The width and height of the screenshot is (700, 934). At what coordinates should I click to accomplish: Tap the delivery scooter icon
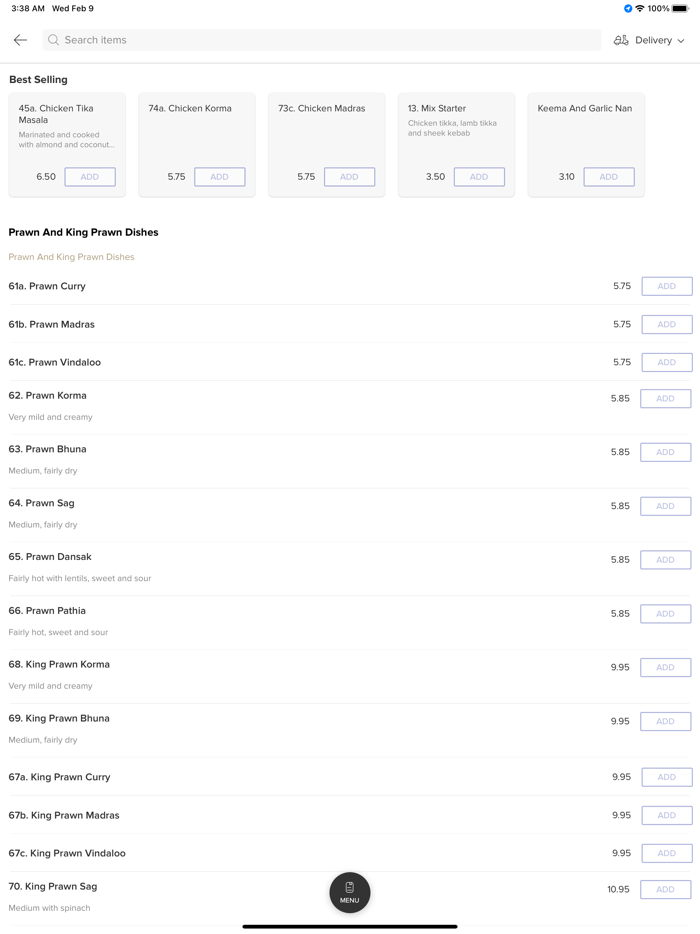click(x=621, y=40)
